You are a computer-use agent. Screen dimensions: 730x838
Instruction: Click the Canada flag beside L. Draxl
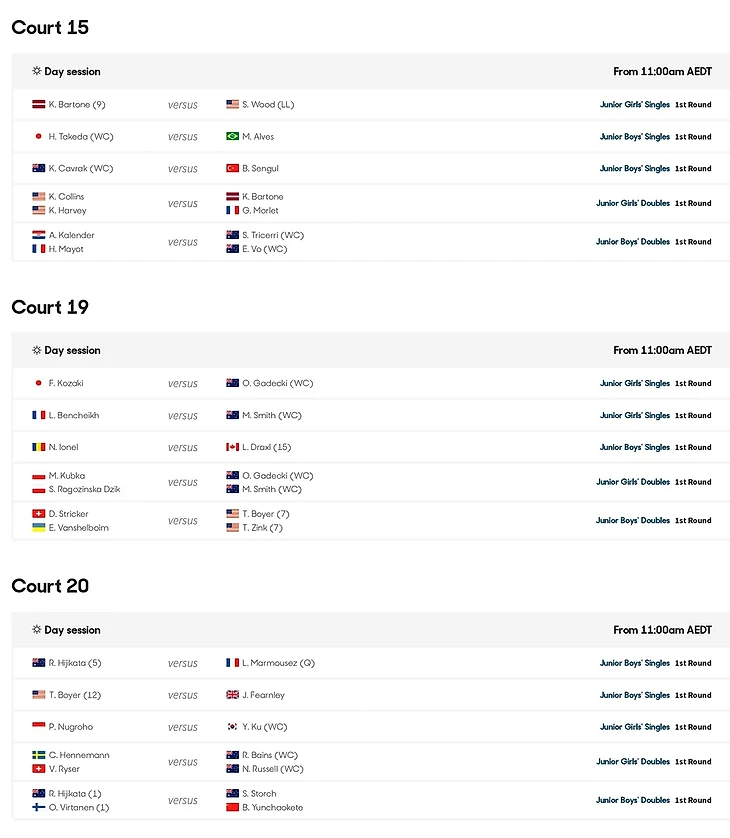[x=233, y=447]
